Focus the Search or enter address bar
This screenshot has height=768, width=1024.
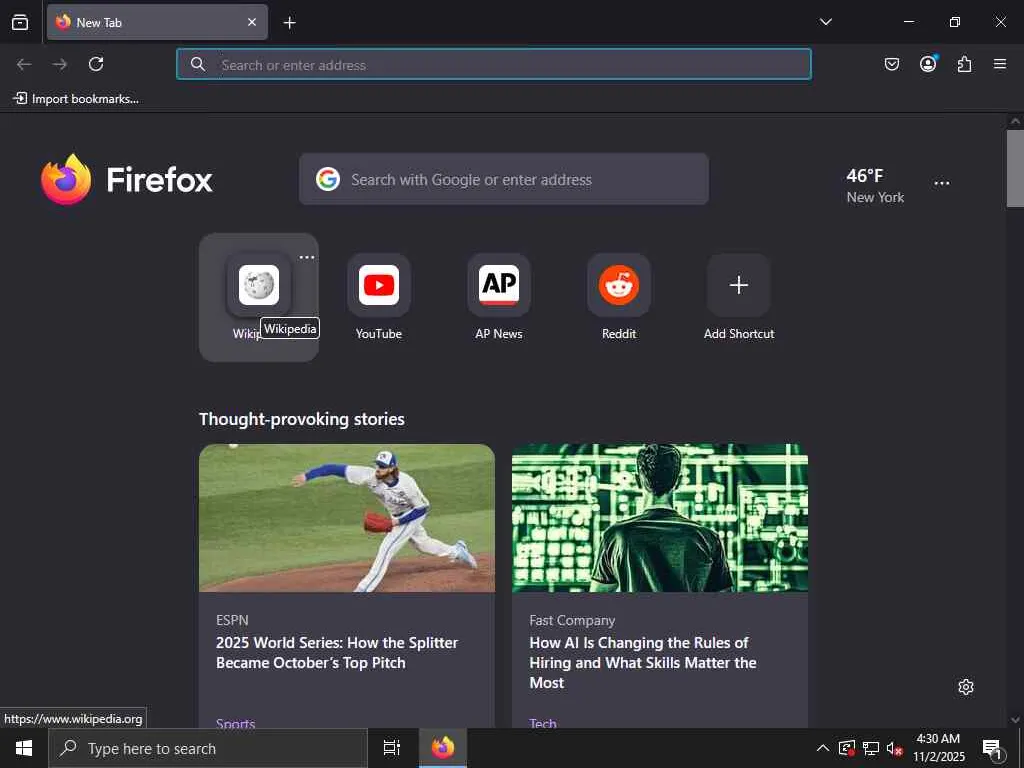coord(494,64)
